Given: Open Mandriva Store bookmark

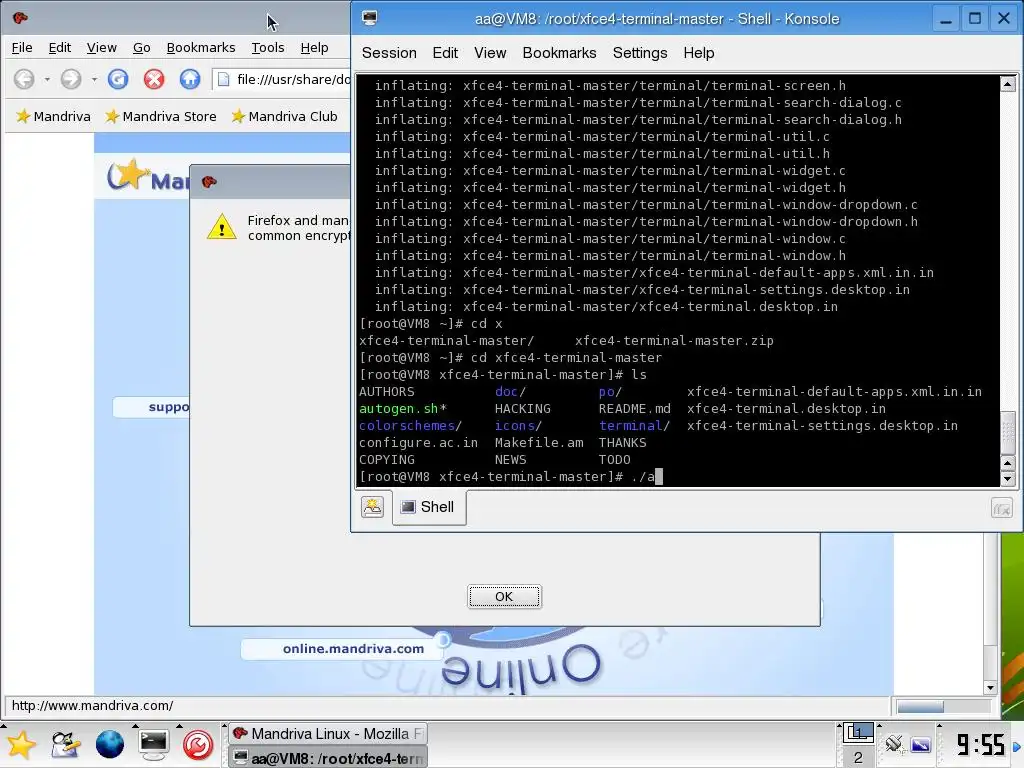Looking at the screenshot, I should [x=161, y=116].
